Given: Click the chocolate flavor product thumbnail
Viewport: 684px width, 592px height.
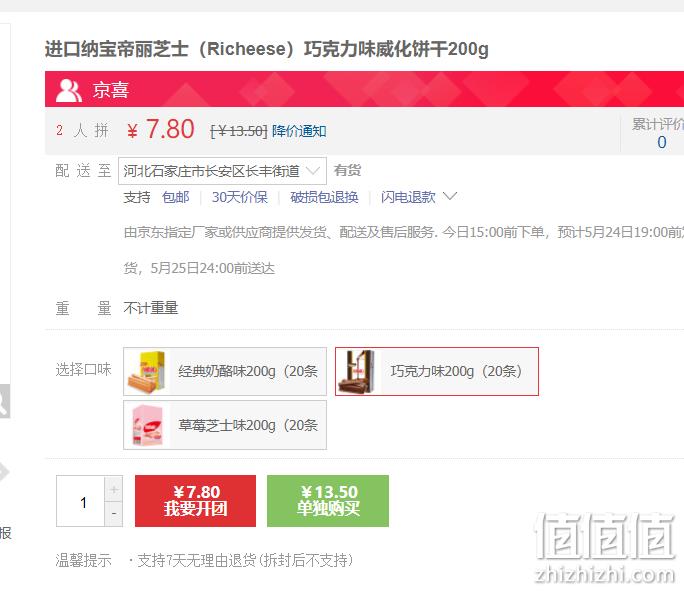Looking at the screenshot, I should [359, 372].
